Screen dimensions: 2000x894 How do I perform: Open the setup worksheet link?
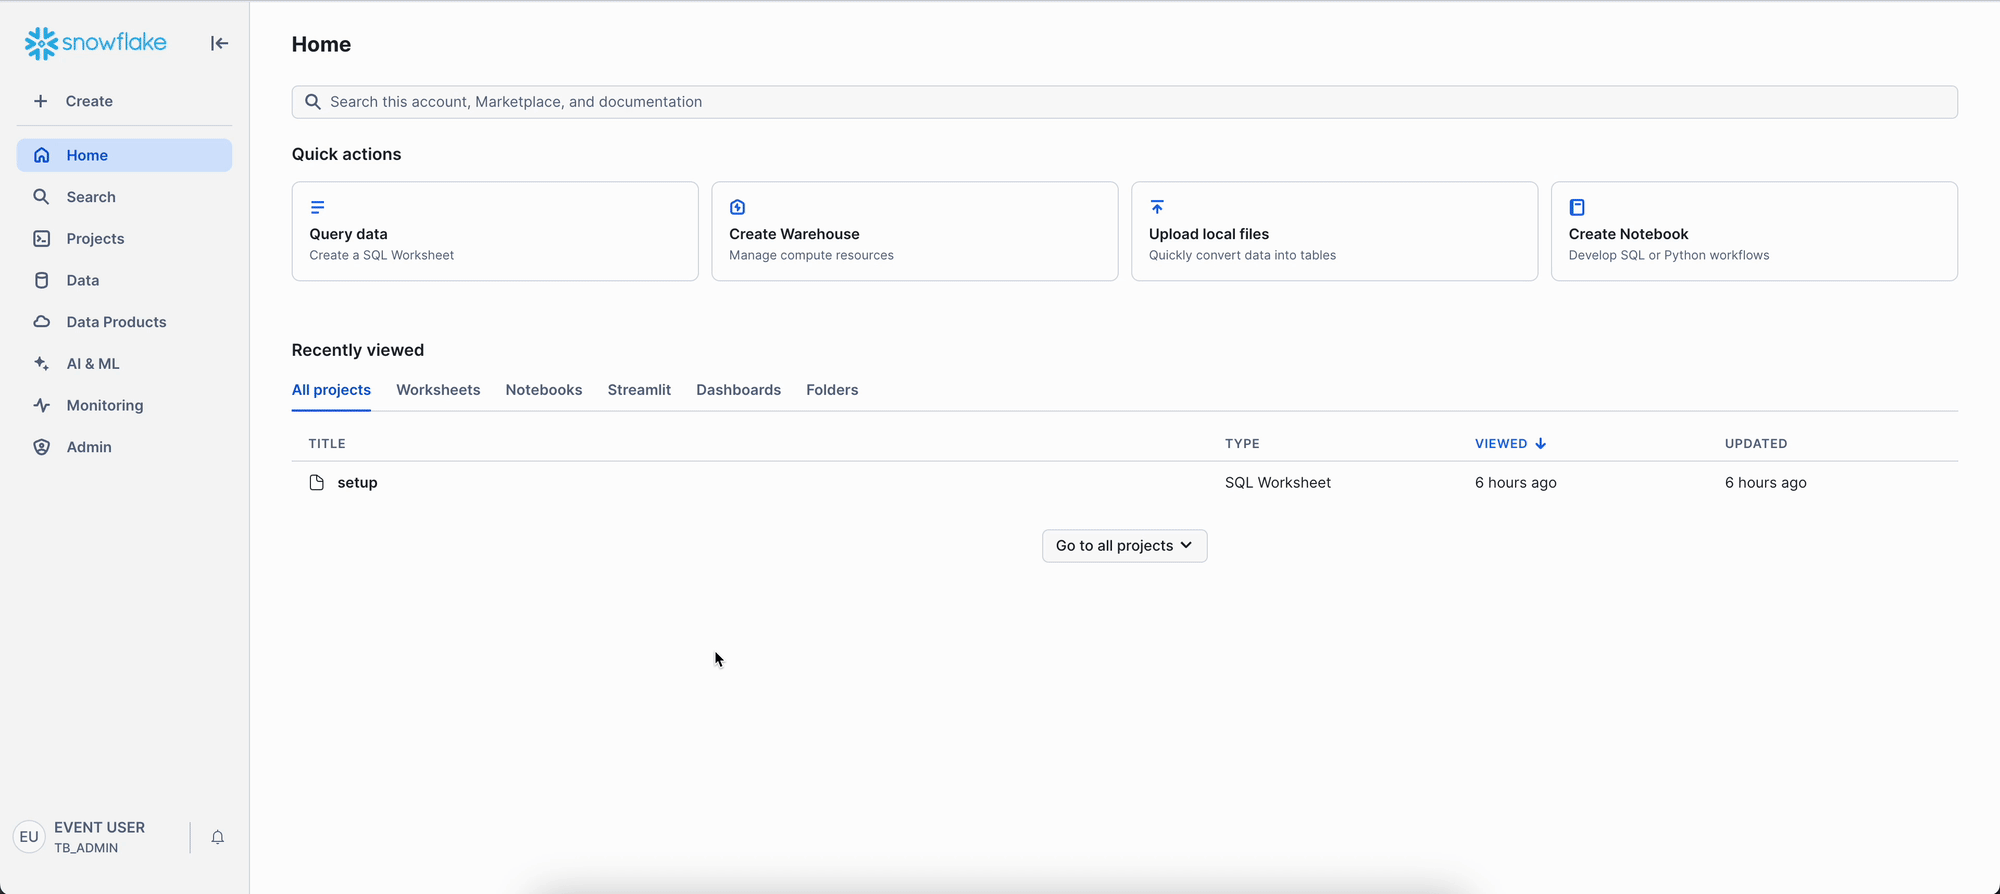(x=357, y=483)
